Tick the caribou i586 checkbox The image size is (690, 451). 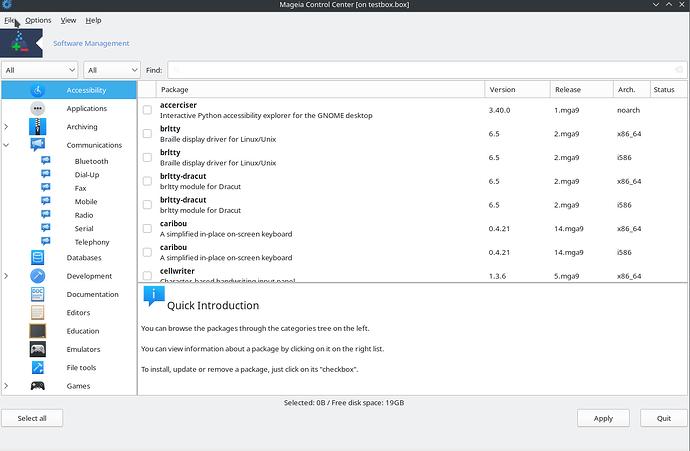(147, 253)
